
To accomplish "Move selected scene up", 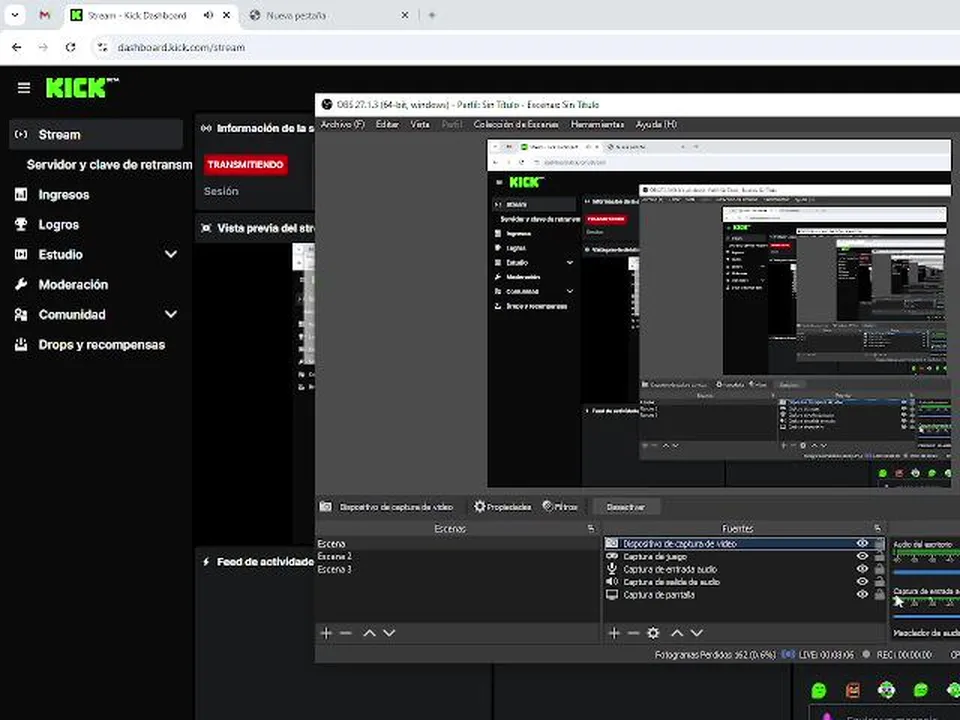I will (369, 633).
